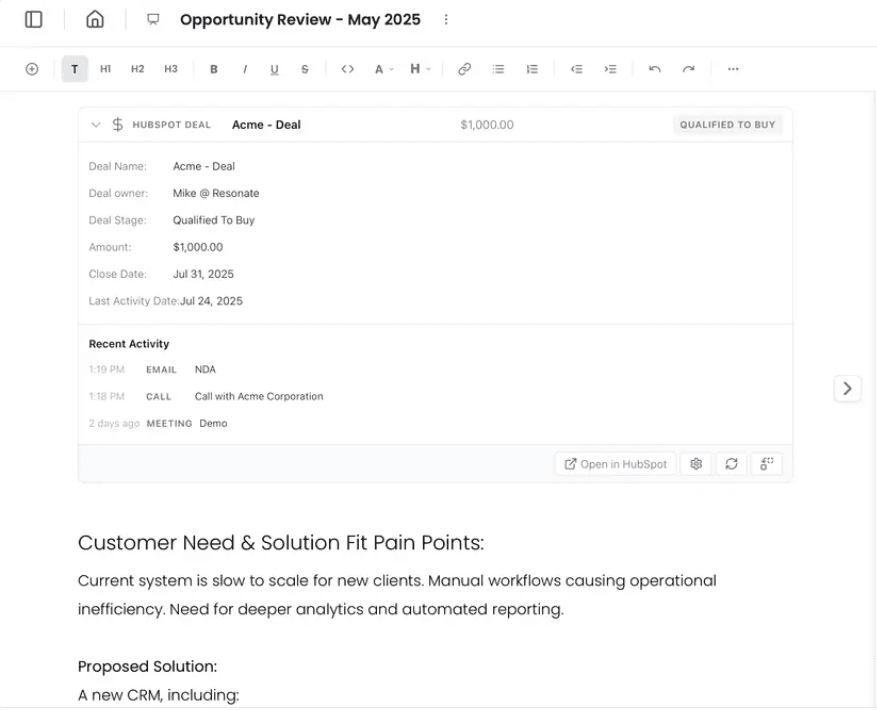
Task: Create a numbered list
Action: coord(532,69)
